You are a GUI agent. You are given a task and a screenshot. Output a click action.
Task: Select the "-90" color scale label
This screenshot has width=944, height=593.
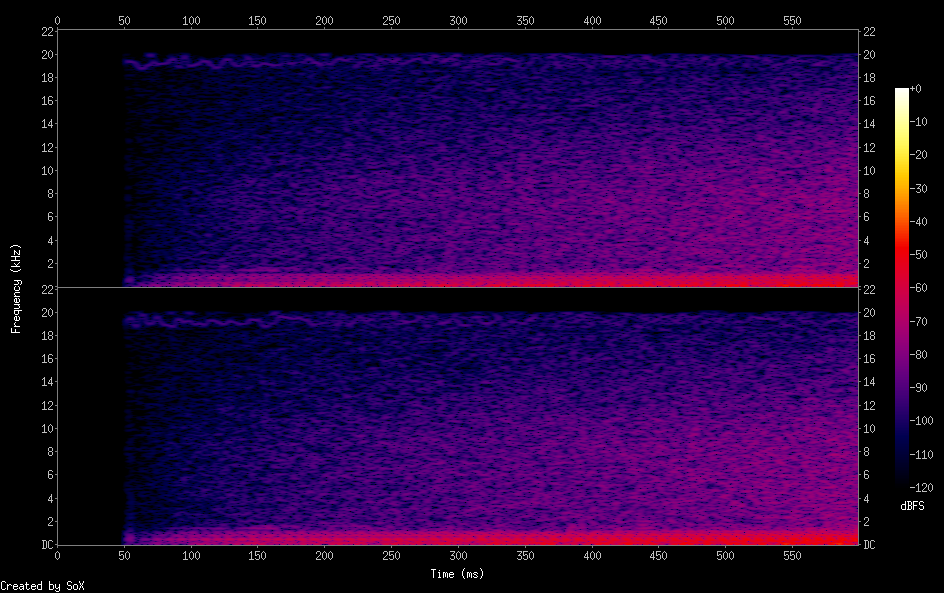coord(919,388)
